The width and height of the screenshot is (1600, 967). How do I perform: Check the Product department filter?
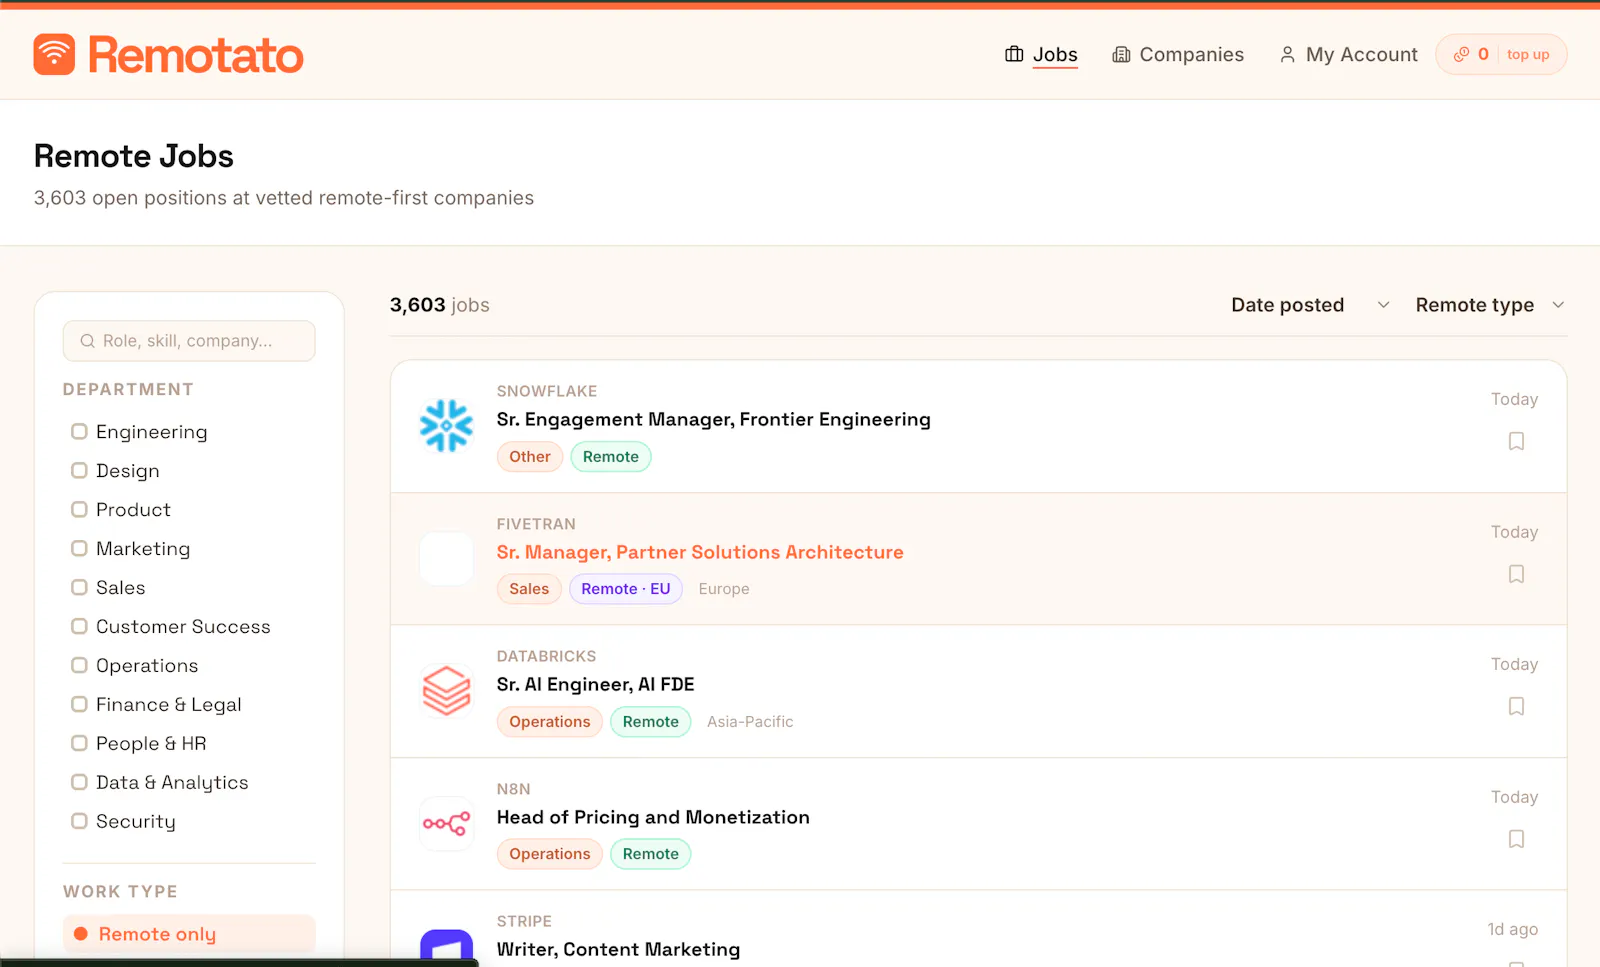pyautogui.click(x=79, y=509)
